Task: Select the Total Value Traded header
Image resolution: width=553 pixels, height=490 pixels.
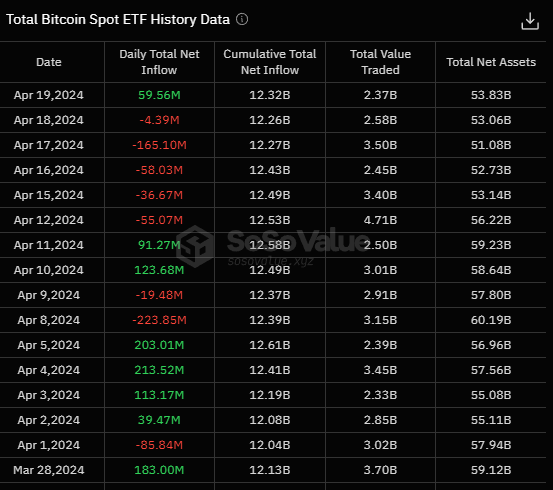Action: (x=380, y=62)
